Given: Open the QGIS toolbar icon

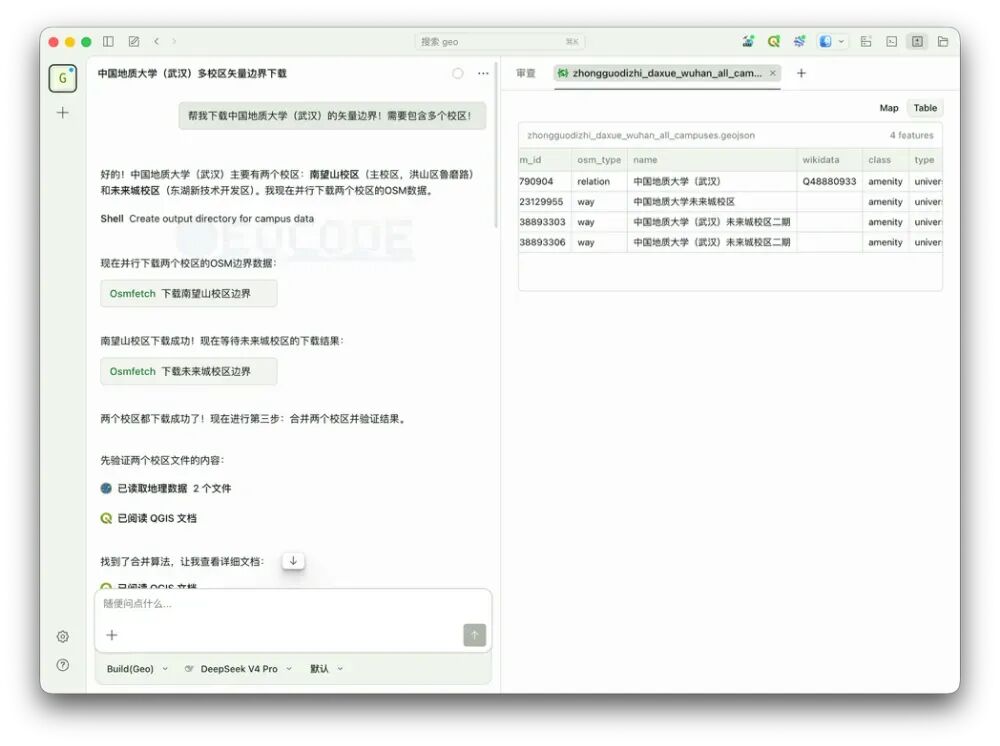Looking at the screenshot, I should pyautogui.click(x=774, y=41).
